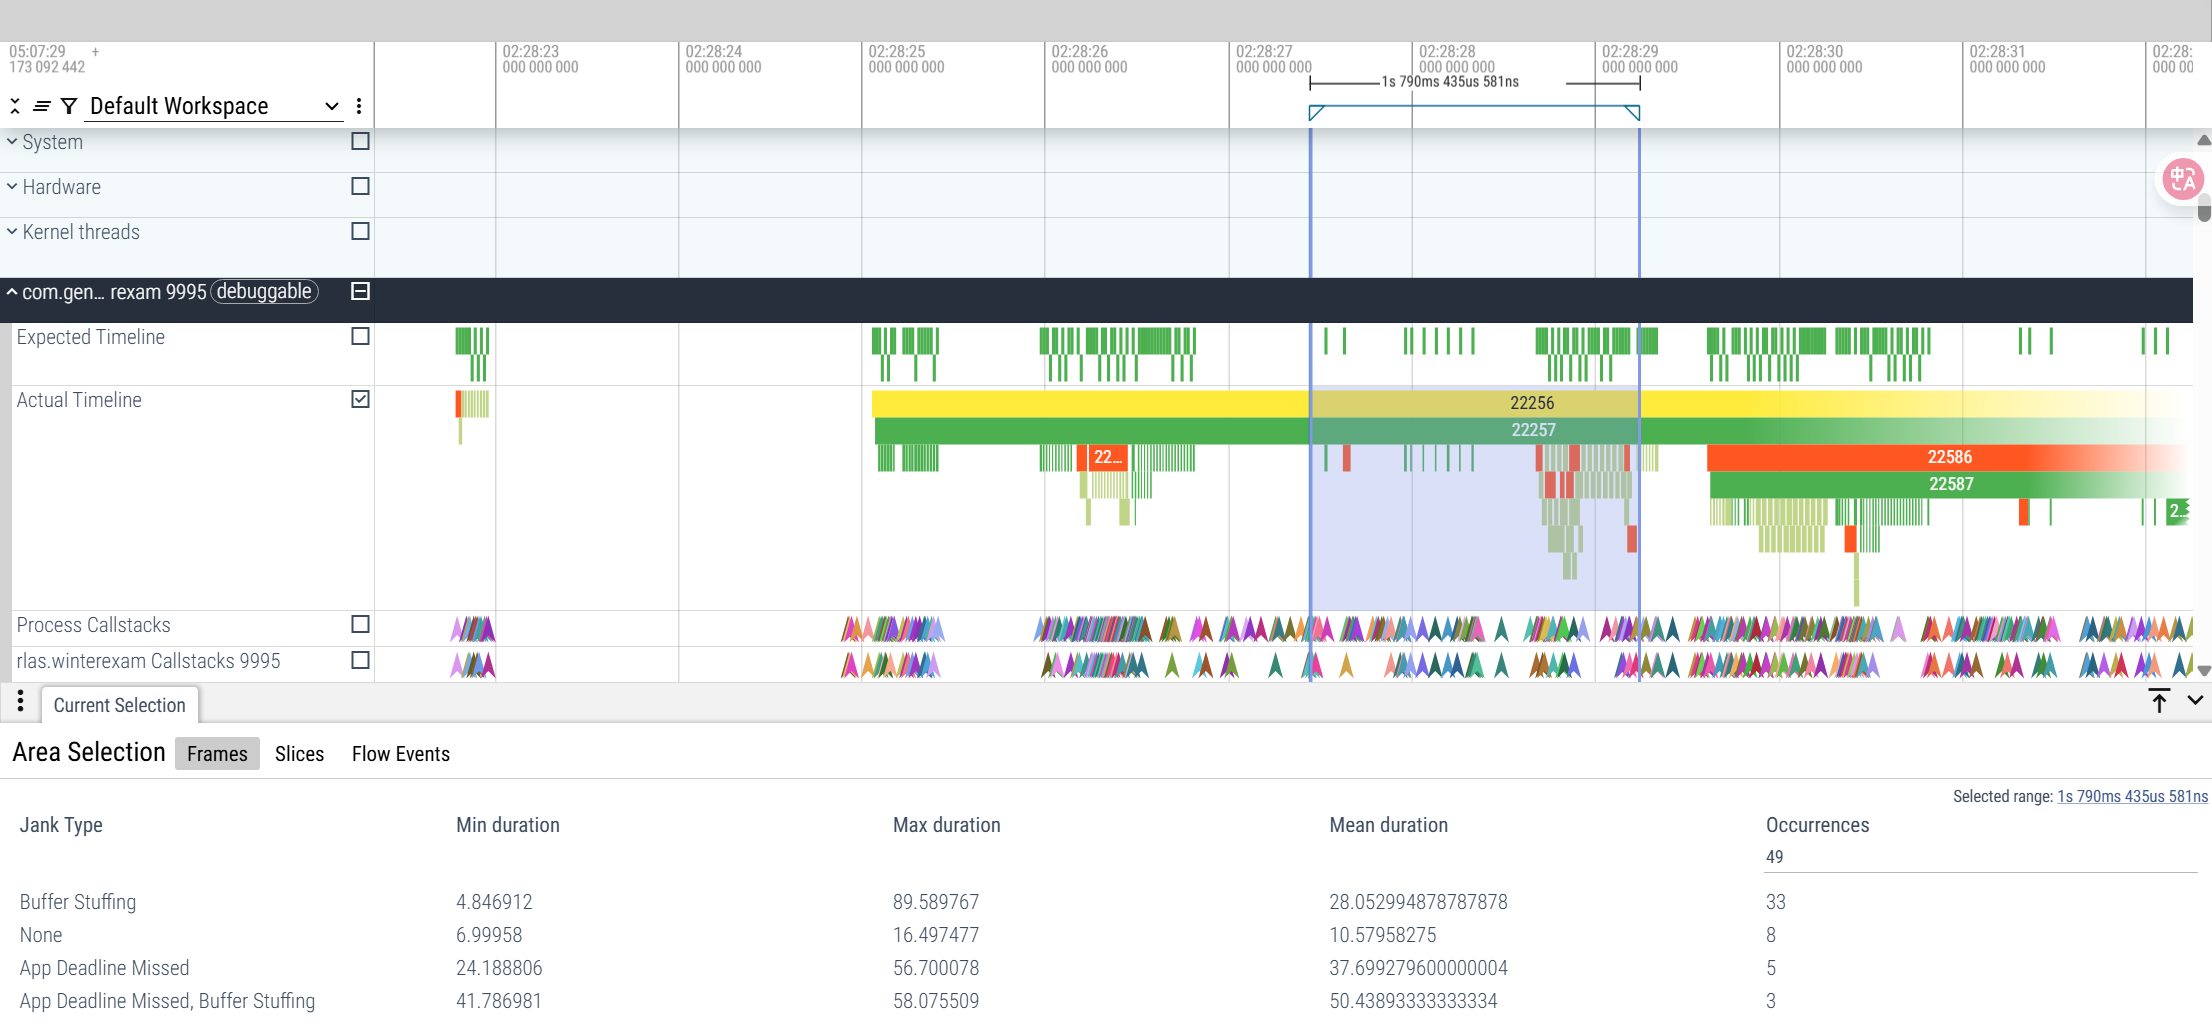Click the Process Callstacks track label

(x=93, y=625)
